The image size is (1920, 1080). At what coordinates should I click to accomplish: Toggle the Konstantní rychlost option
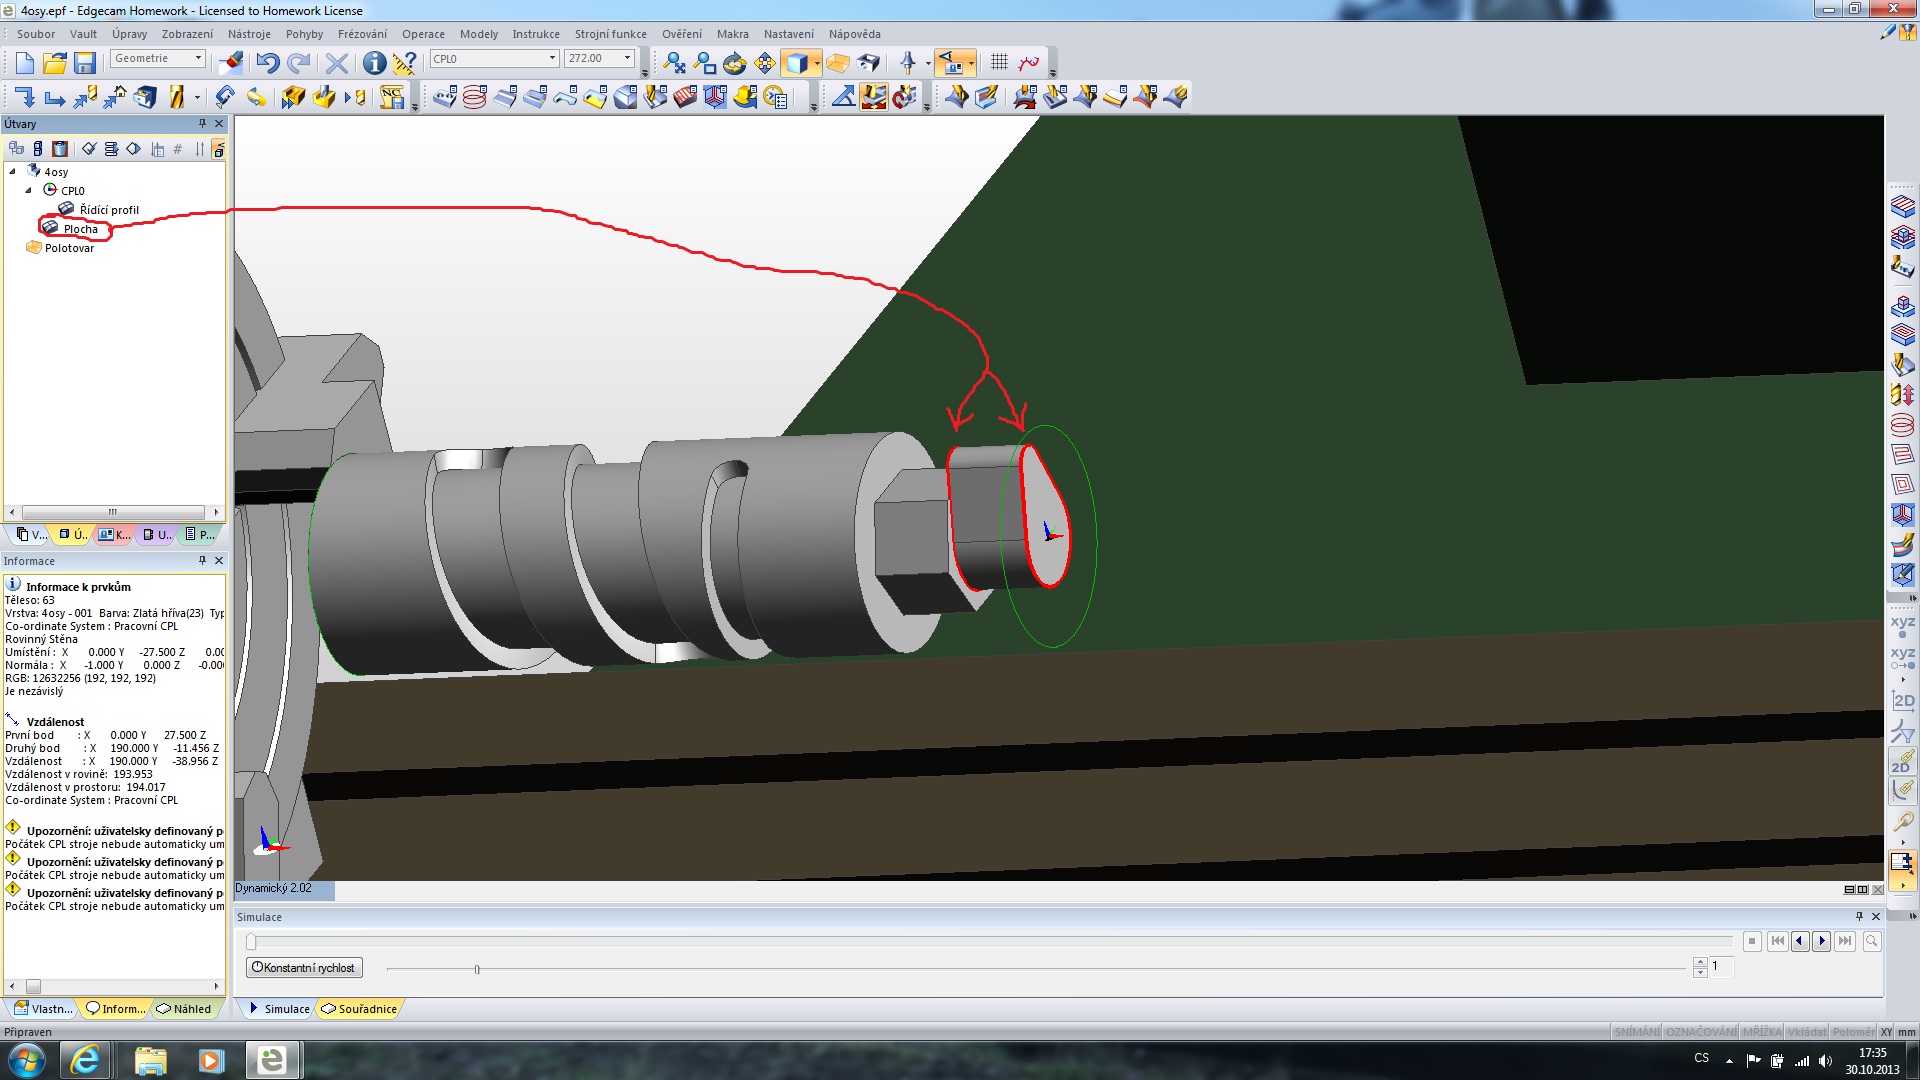(x=304, y=968)
